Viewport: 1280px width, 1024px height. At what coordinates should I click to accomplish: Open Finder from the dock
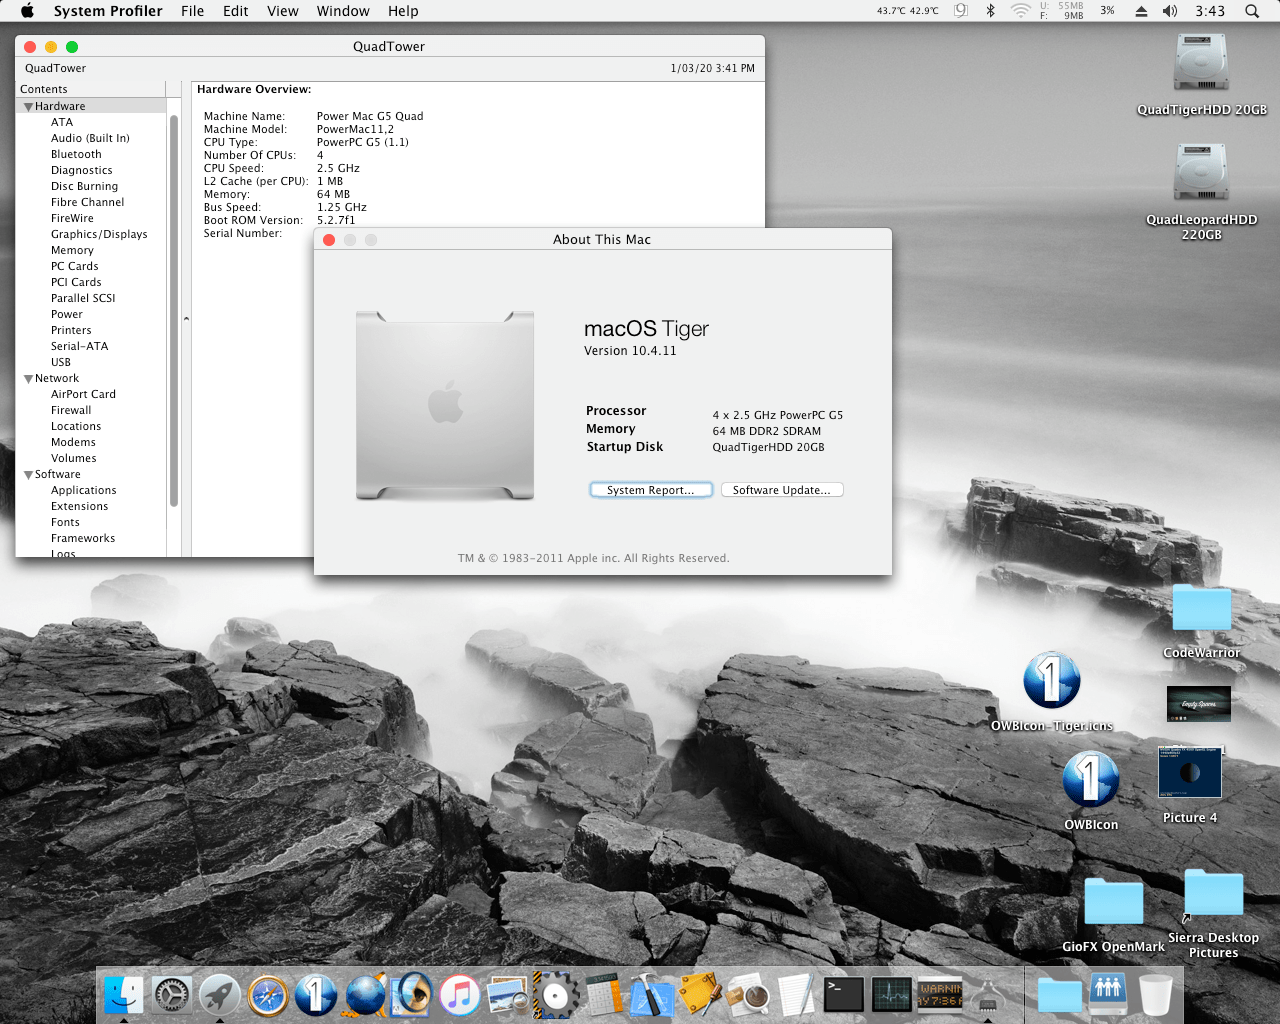pos(123,995)
